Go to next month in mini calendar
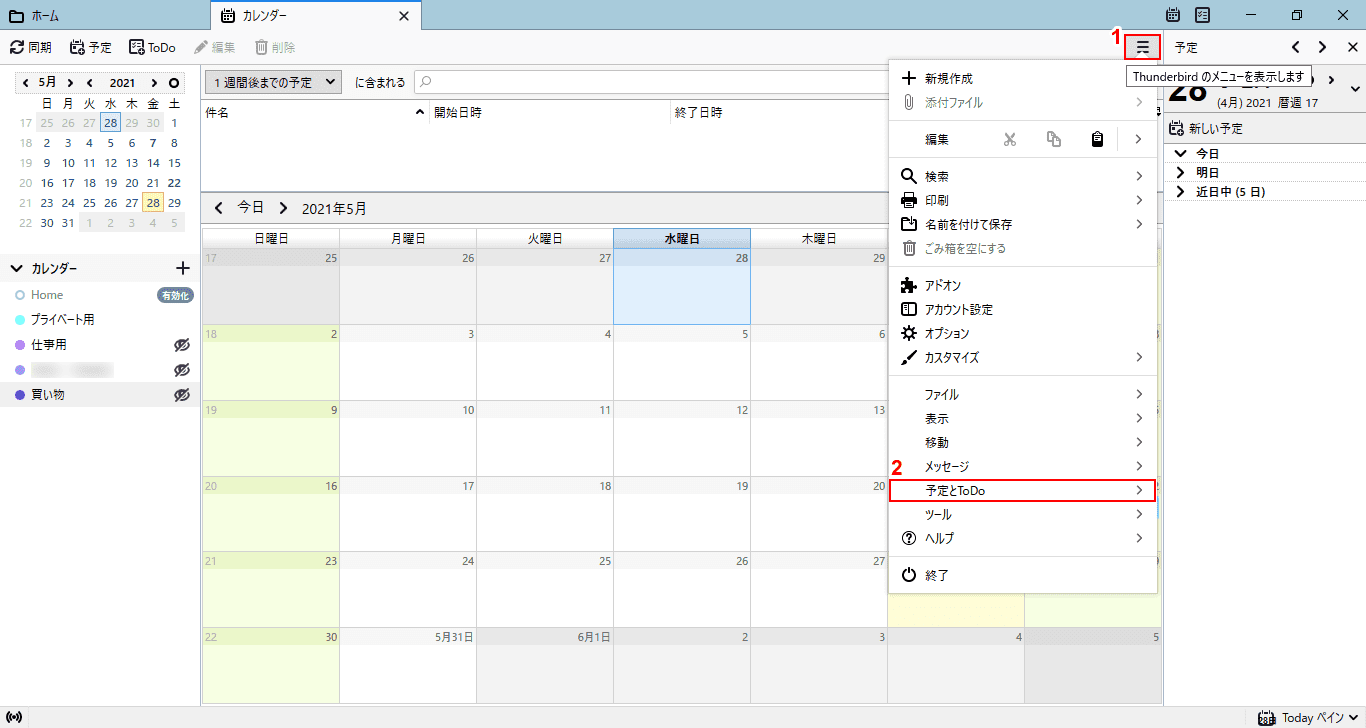 pos(70,83)
